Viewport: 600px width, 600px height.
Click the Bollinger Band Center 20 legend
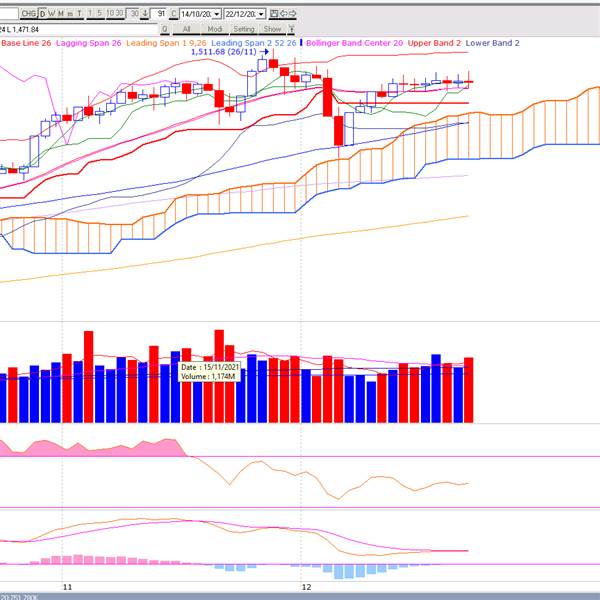354,43
